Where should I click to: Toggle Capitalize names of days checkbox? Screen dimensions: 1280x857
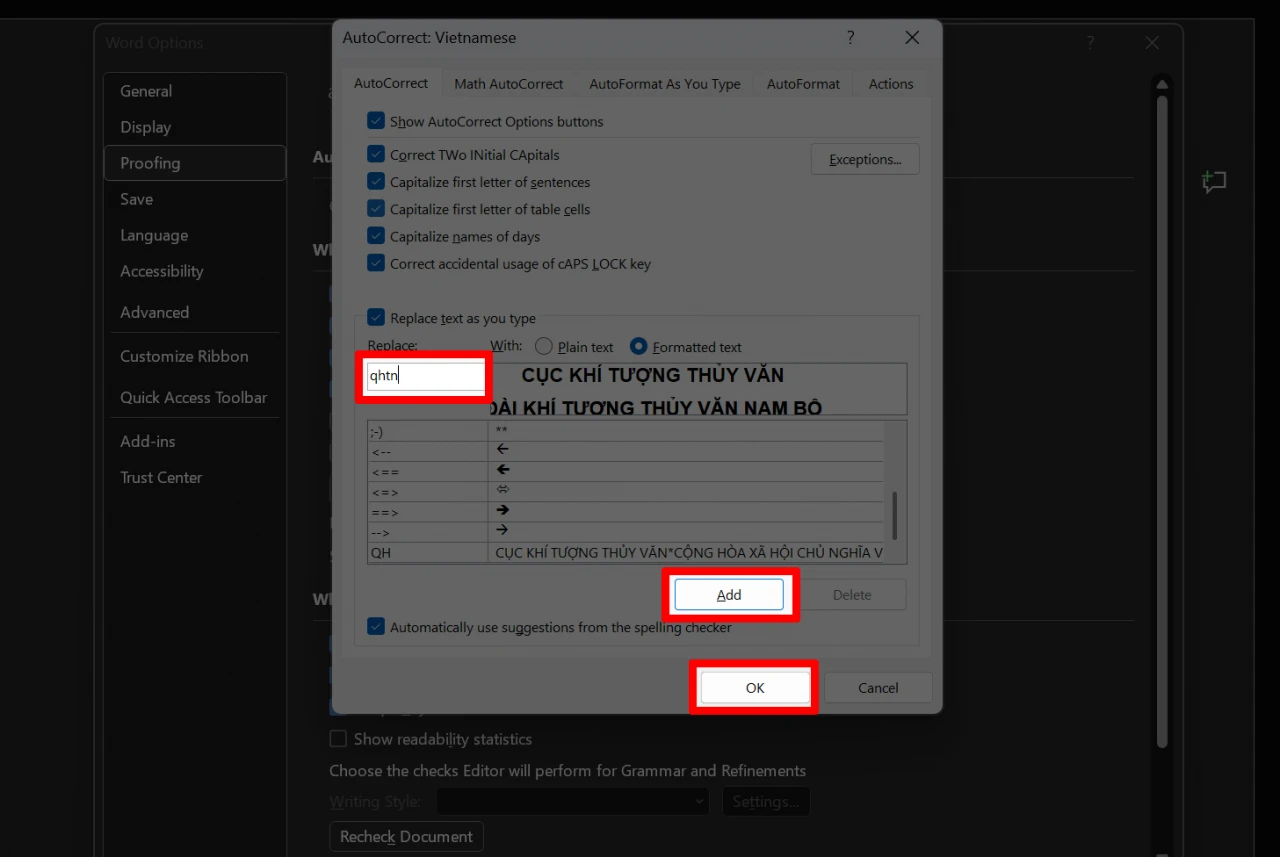pyautogui.click(x=376, y=237)
